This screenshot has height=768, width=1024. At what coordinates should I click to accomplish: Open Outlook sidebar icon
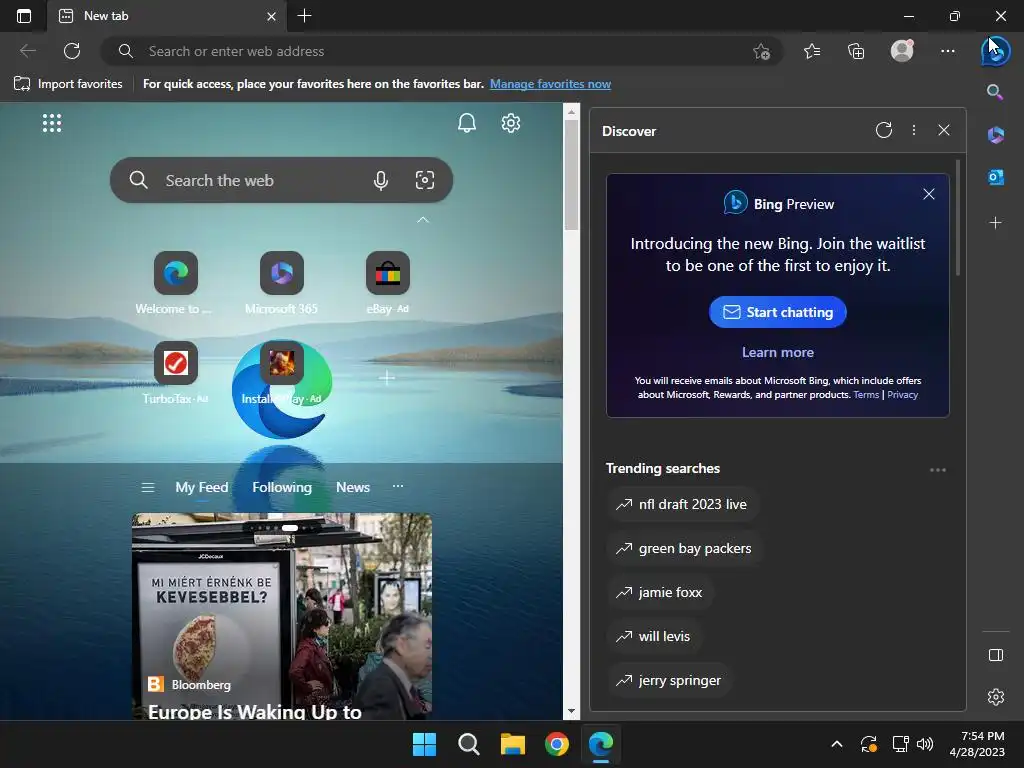(x=995, y=177)
